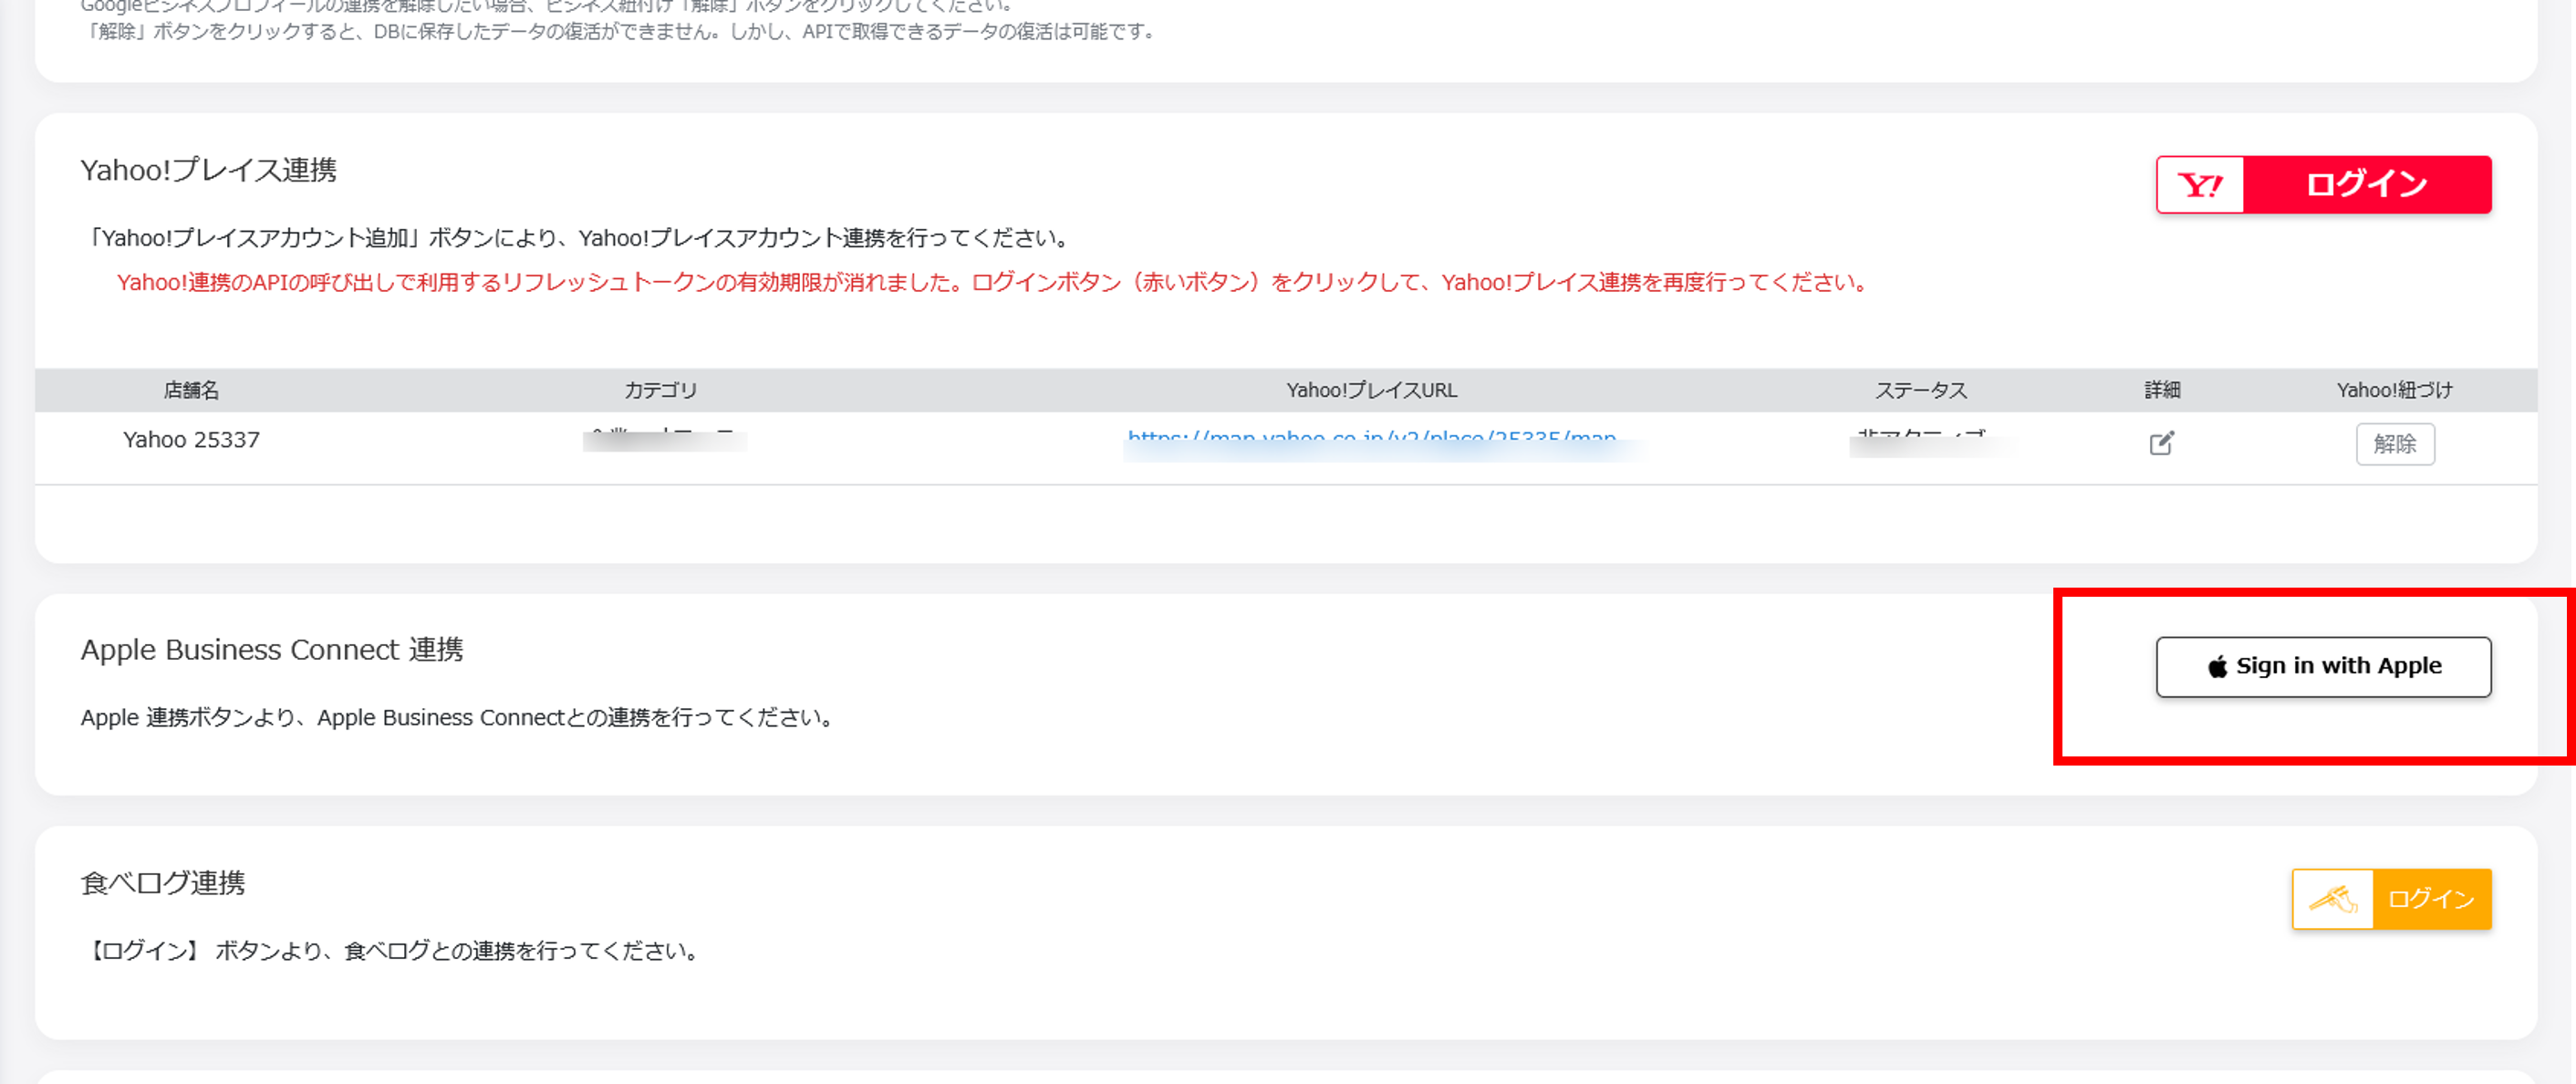Click 解除 to unlink the Yahoo store
The height and width of the screenshot is (1084, 2576).
coord(2395,443)
